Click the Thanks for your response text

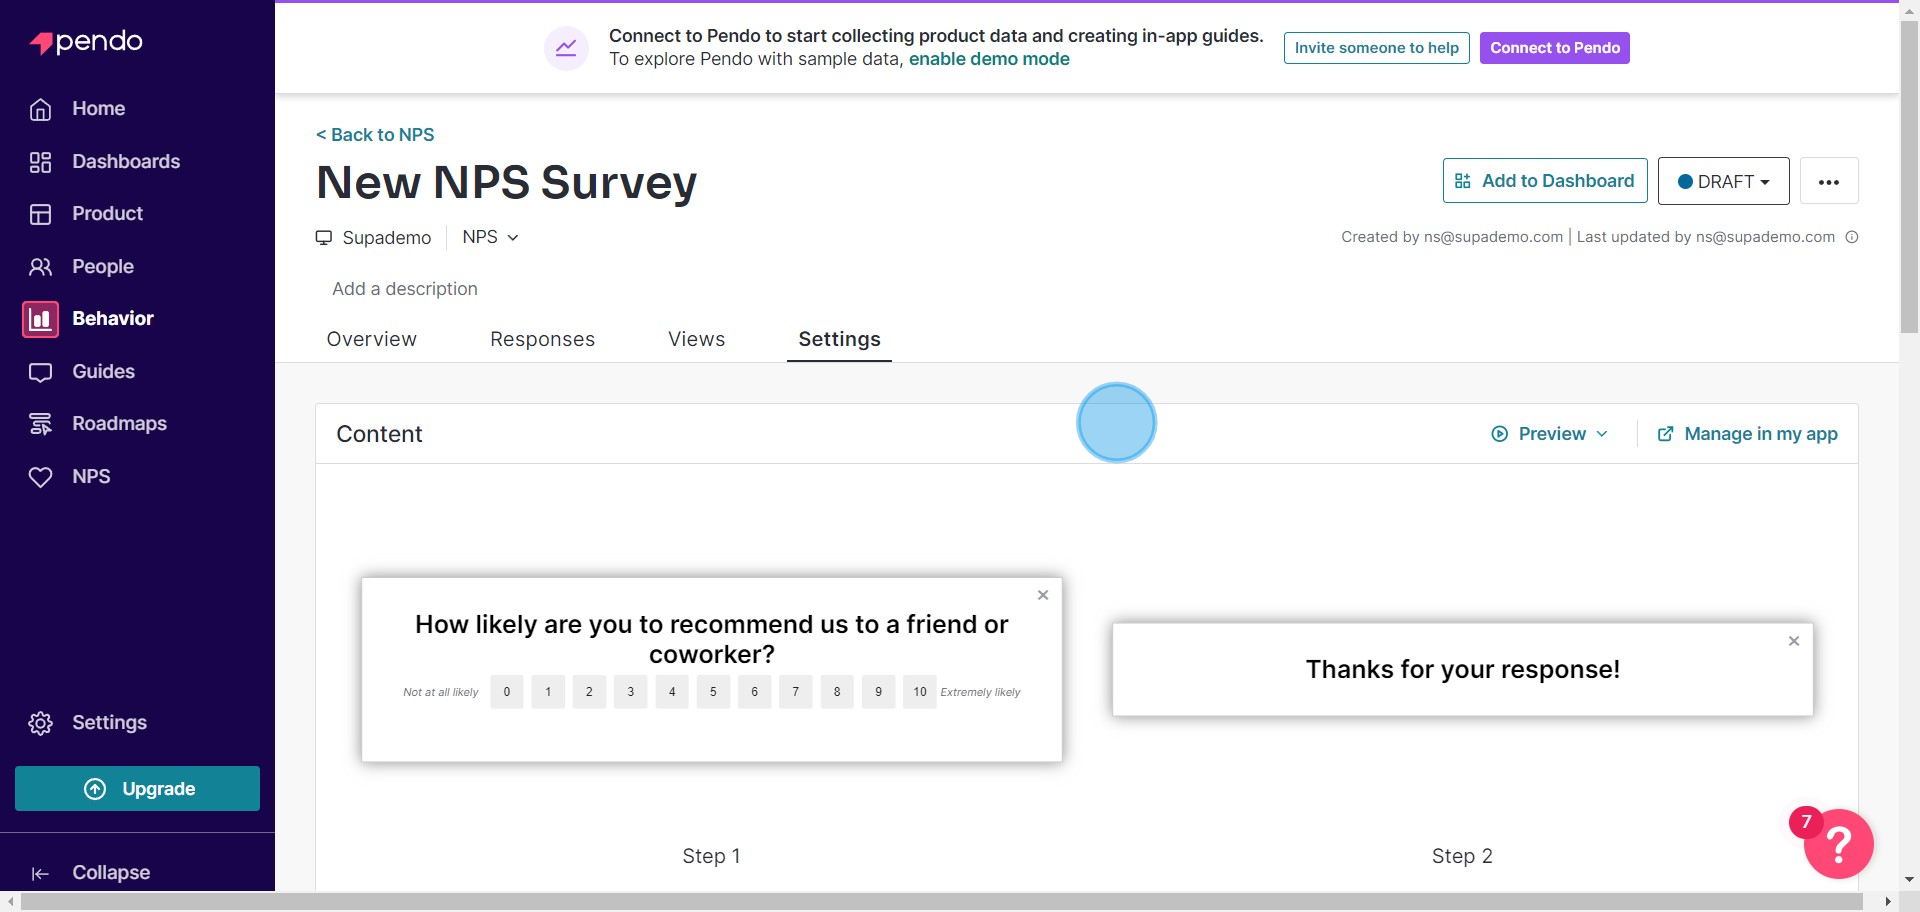coord(1462,669)
